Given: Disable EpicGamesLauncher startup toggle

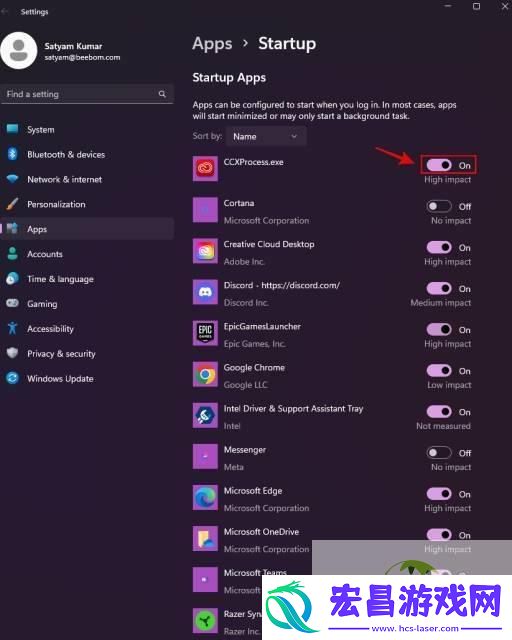Looking at the screenshot, I should point(439,329).
